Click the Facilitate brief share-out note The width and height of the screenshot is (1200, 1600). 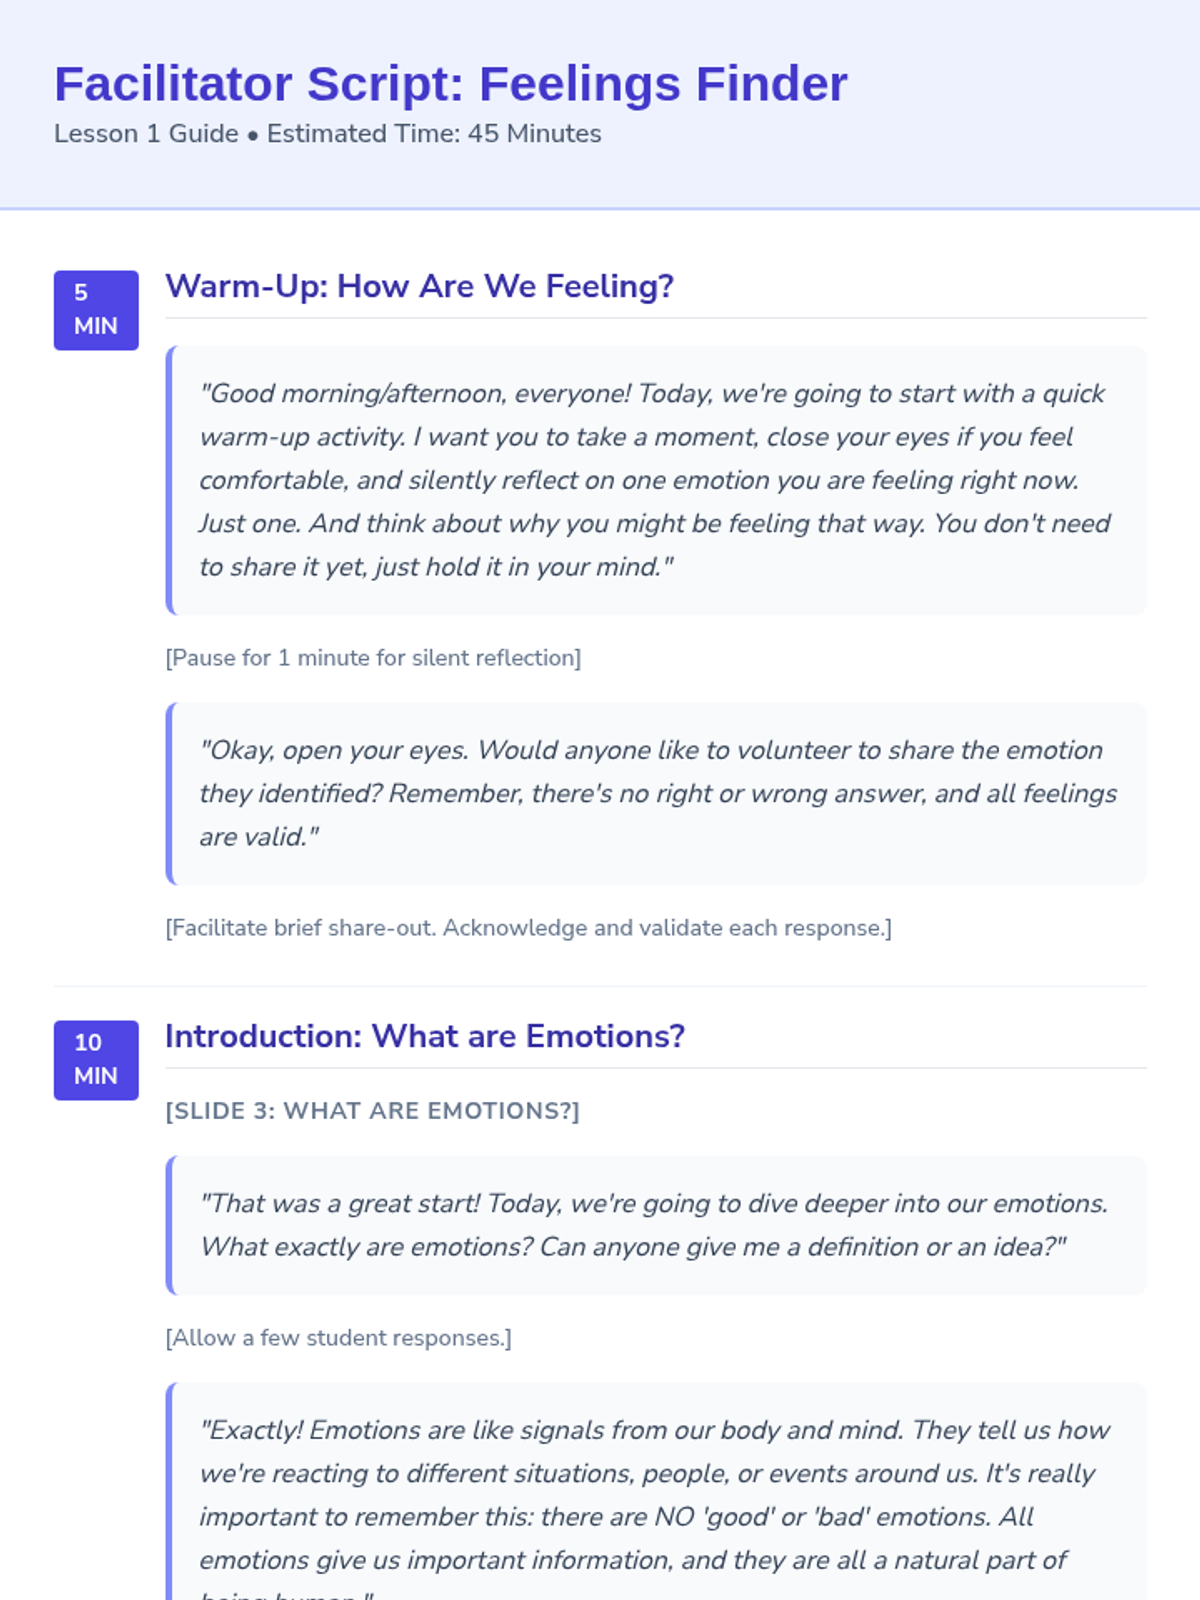[528, 928]
